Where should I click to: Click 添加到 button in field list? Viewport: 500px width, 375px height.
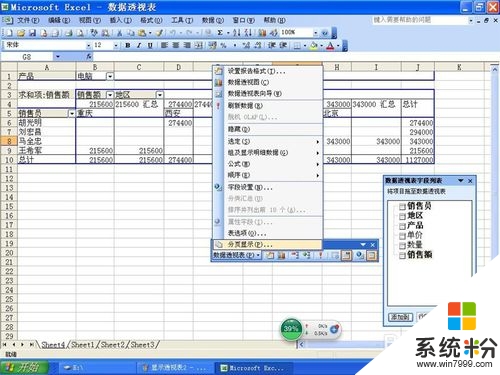coord(400,317)
